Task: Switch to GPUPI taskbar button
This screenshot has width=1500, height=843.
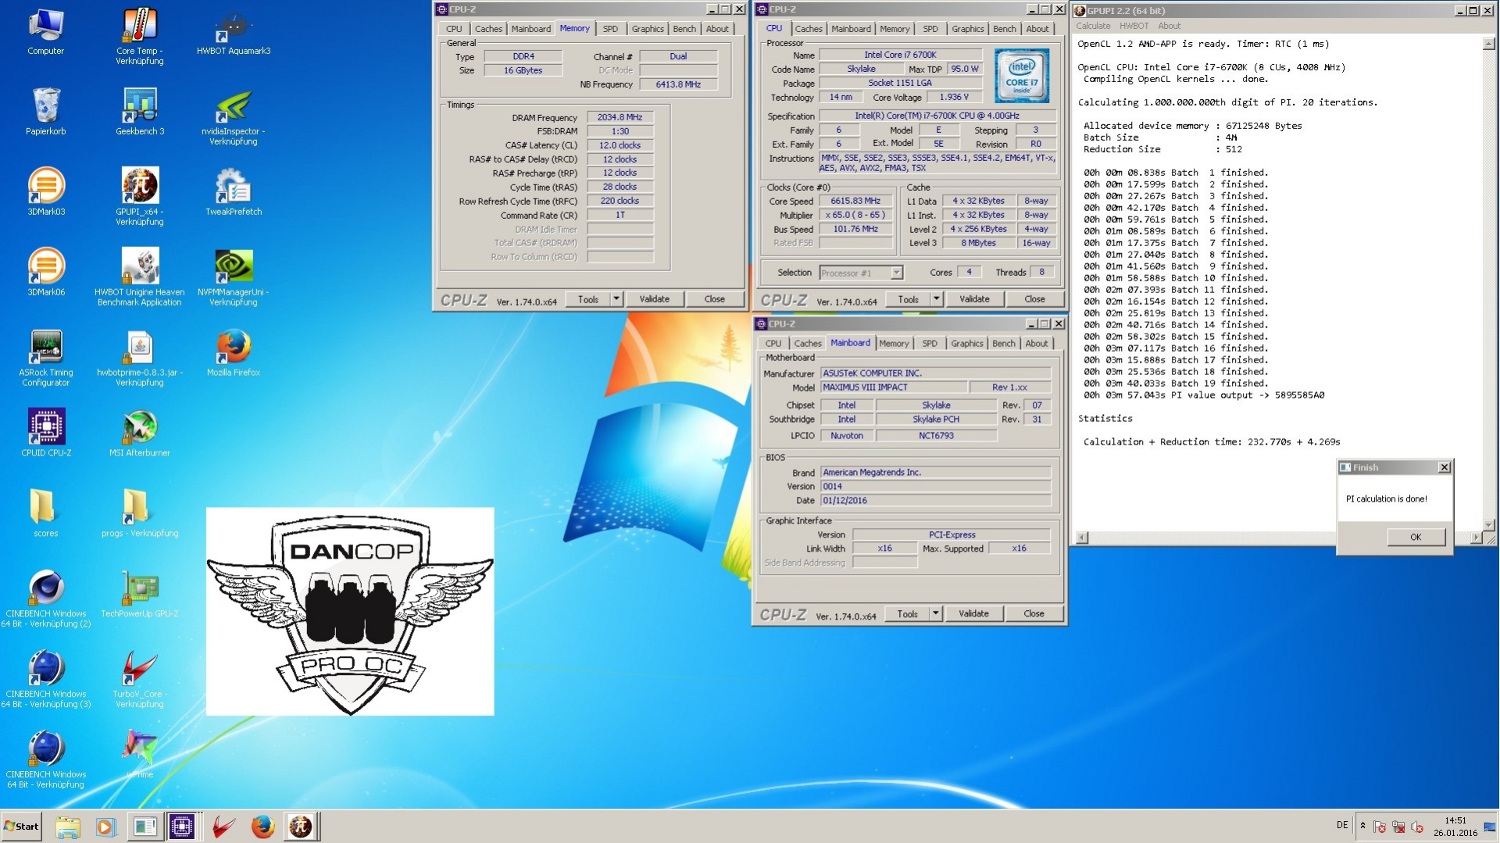Action: click(x=300, y=826)
